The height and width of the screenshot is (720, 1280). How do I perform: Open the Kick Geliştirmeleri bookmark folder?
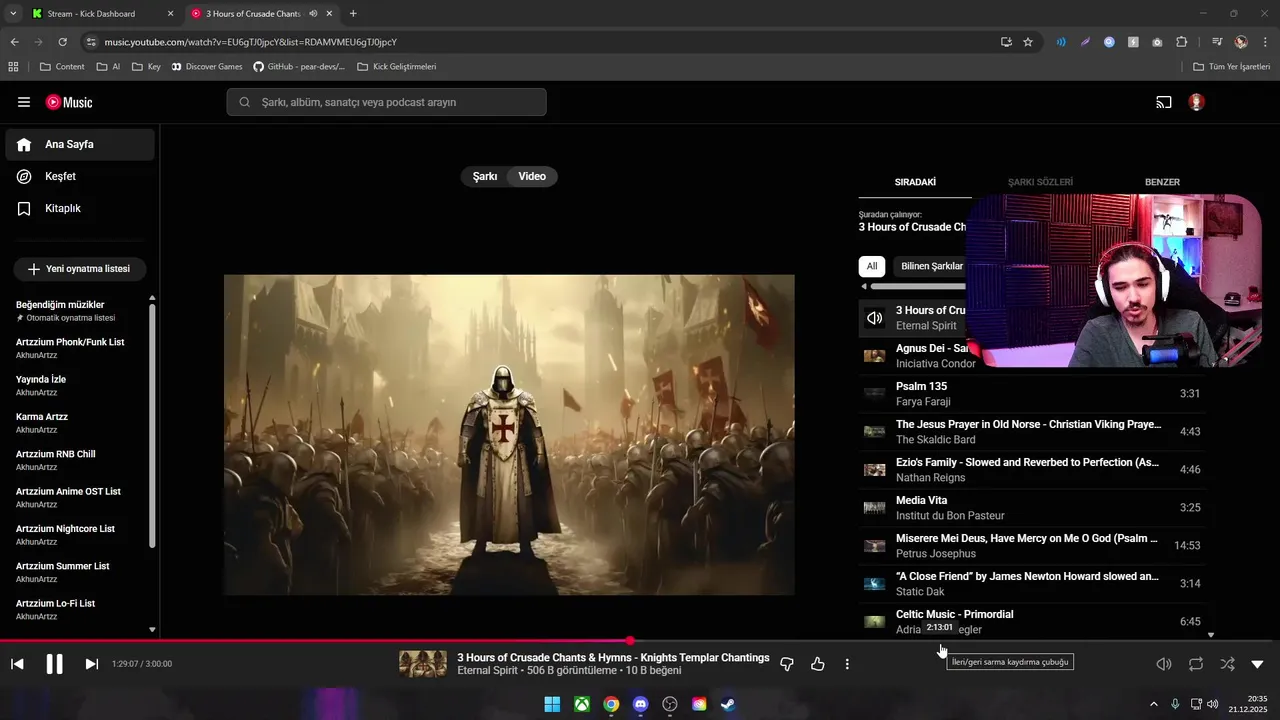(x=396, y=67)
